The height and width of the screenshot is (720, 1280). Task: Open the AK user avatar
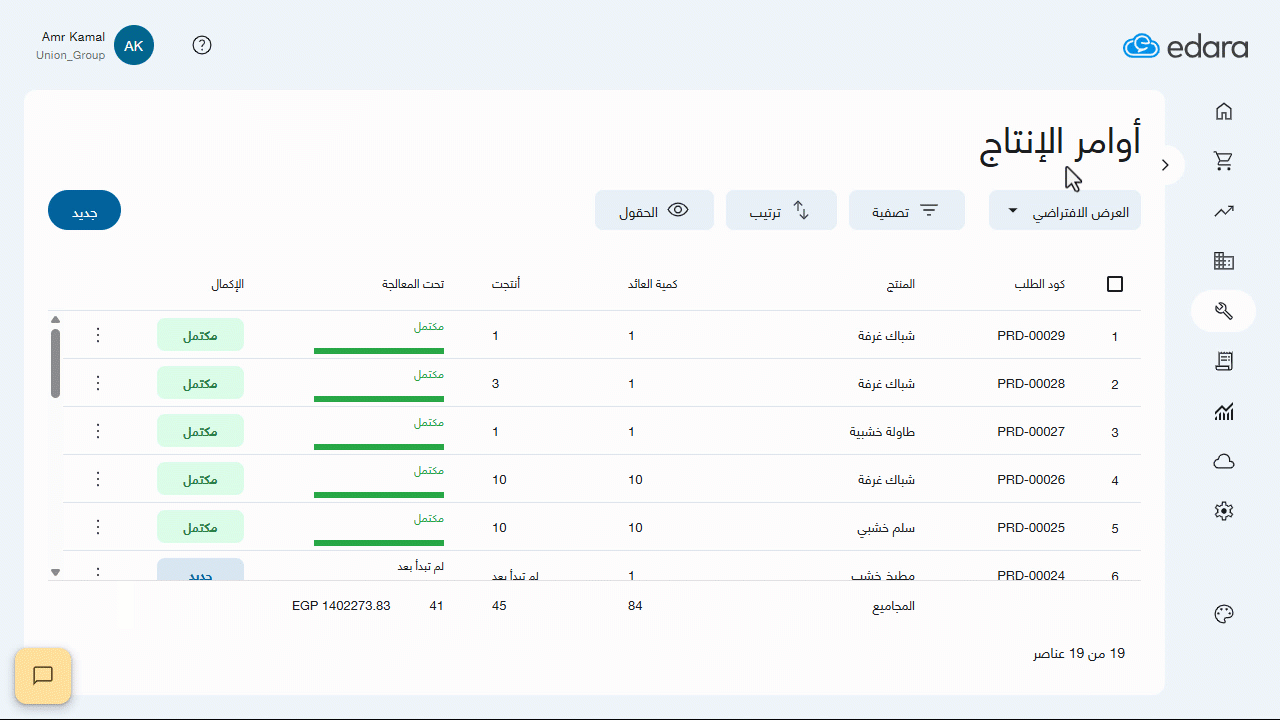pyautogui.click(x=134, y=45)
